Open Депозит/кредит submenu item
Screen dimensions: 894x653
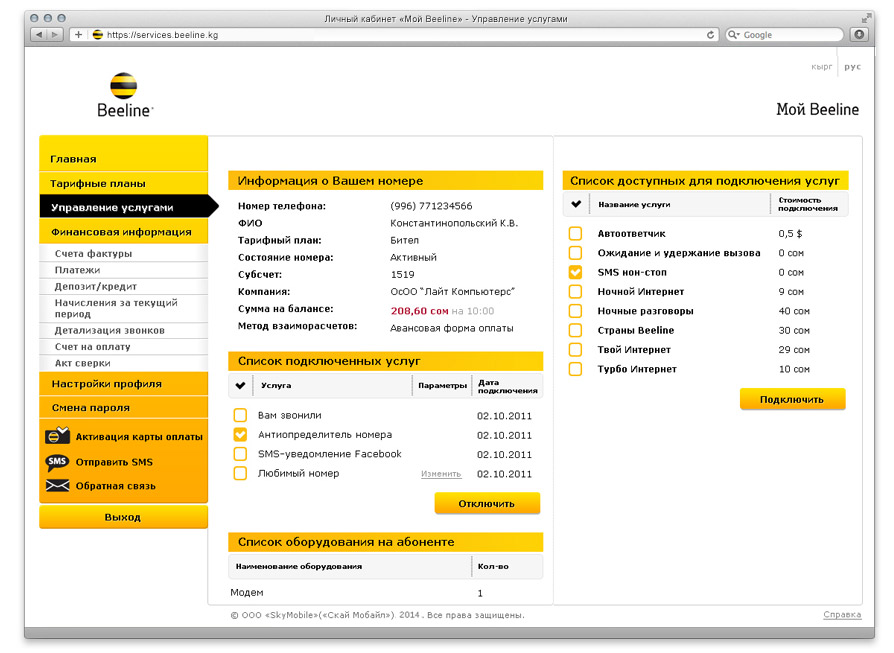click(124, 286)
